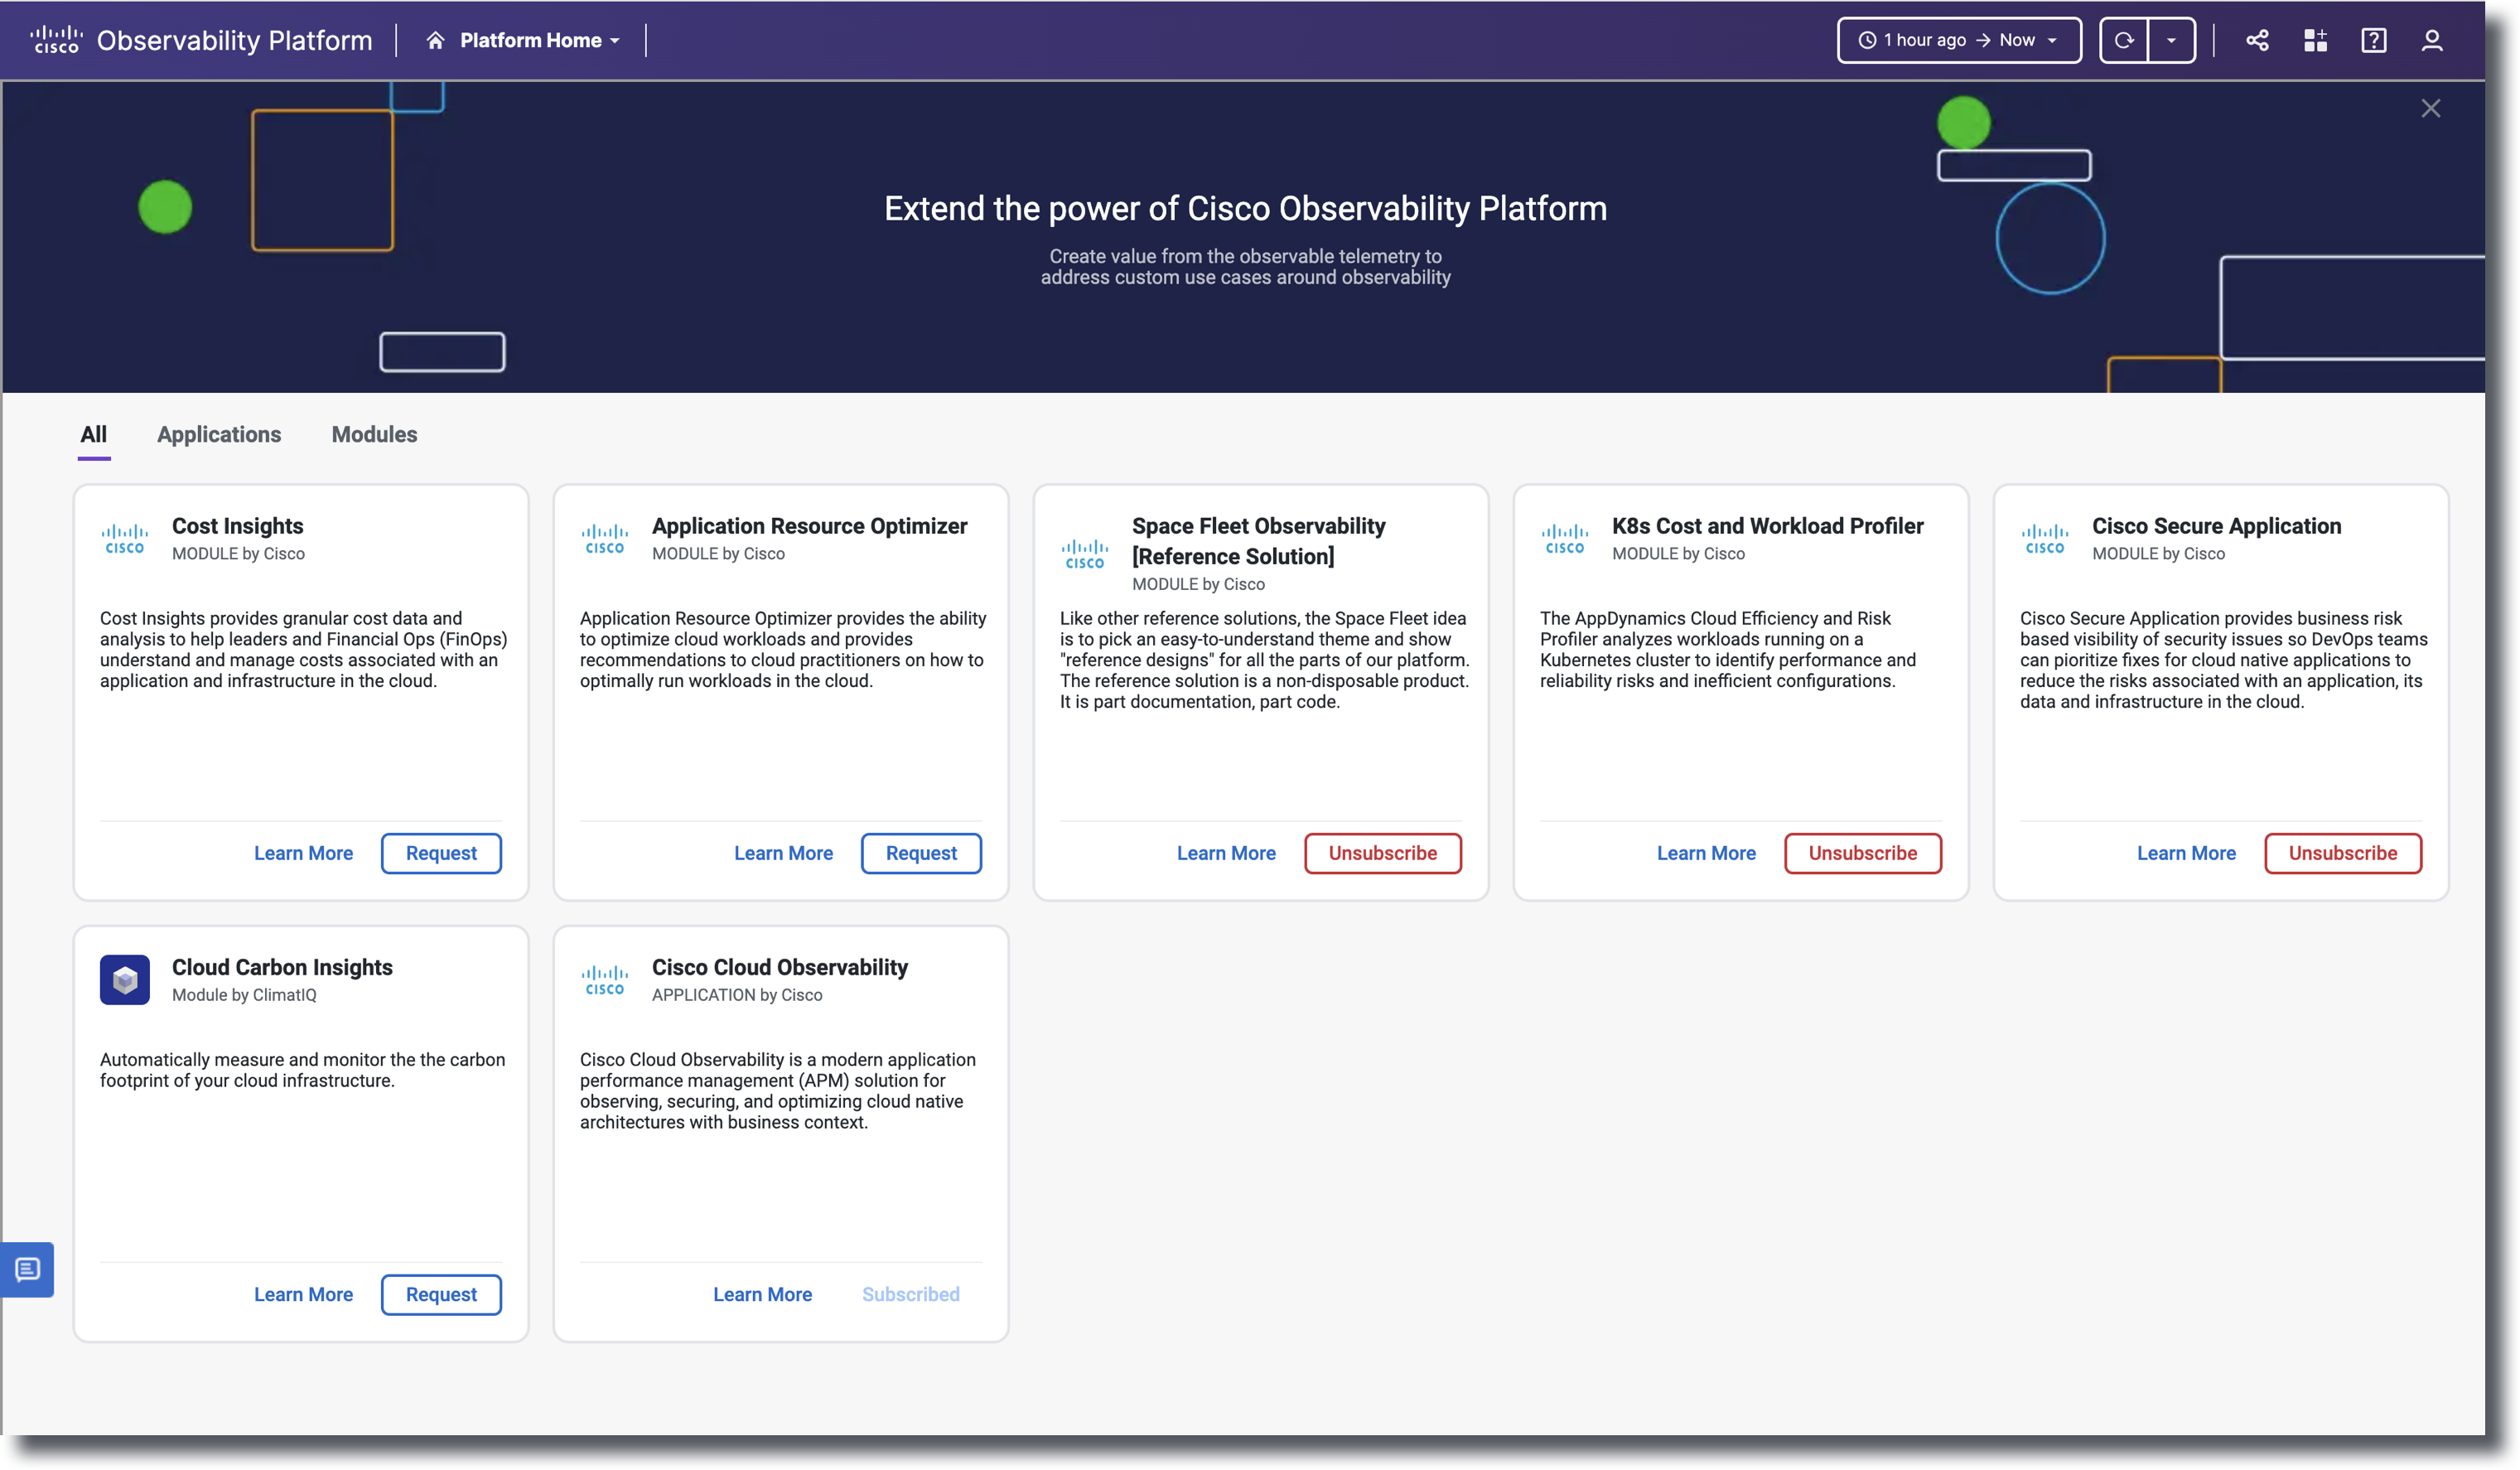
Task: Click the banner heading 'Extend the power of Cisco Observability Platform'
Action: tap(1245, 208)
